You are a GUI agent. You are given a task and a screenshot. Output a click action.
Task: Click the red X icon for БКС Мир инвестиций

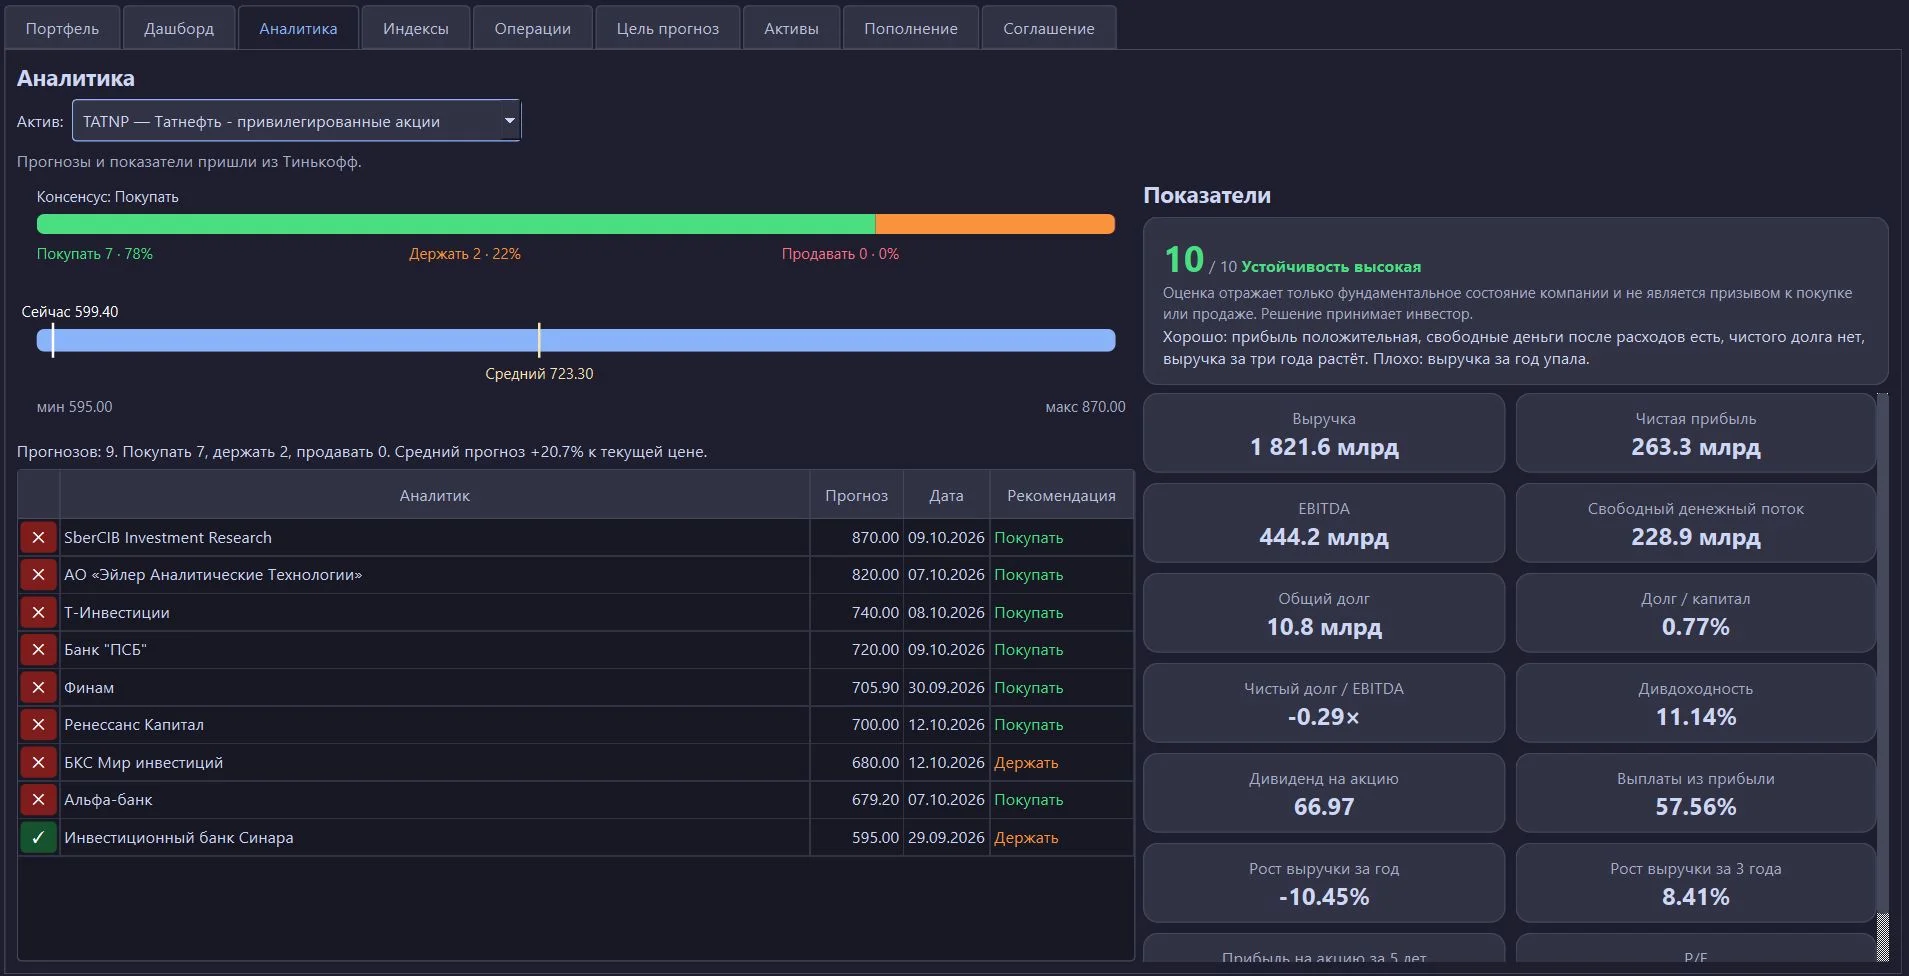click(x=38, y=763)
